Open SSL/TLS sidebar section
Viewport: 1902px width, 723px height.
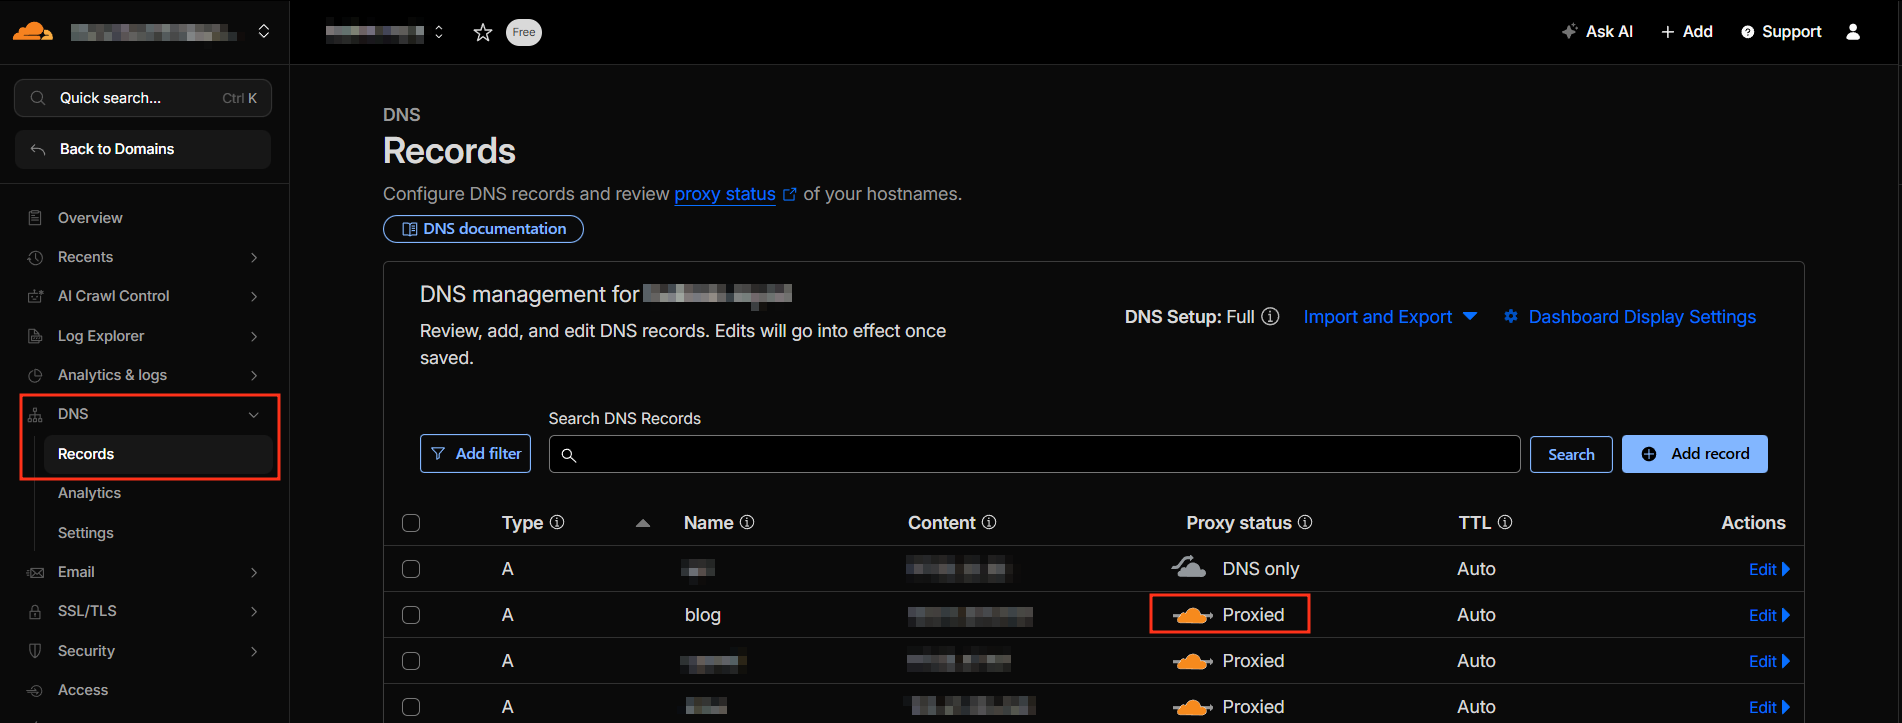(x=87, y=611)
